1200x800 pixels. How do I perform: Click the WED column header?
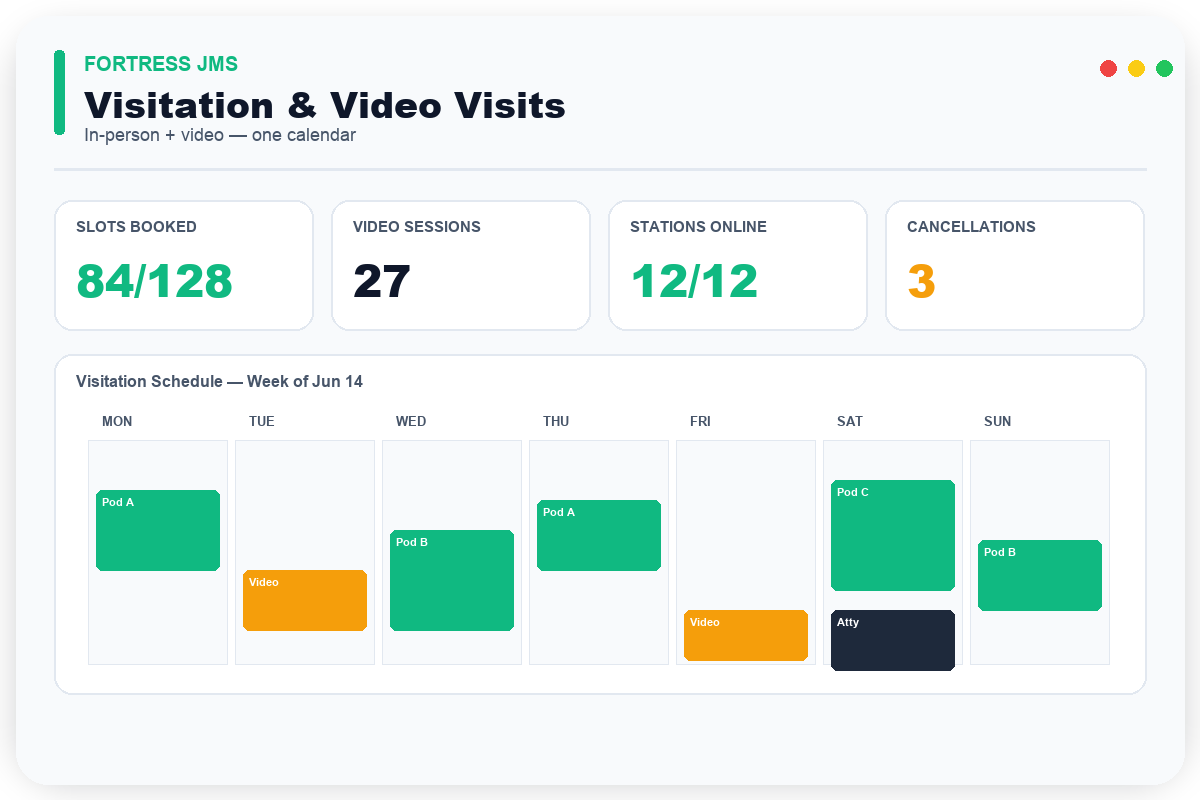411,421
